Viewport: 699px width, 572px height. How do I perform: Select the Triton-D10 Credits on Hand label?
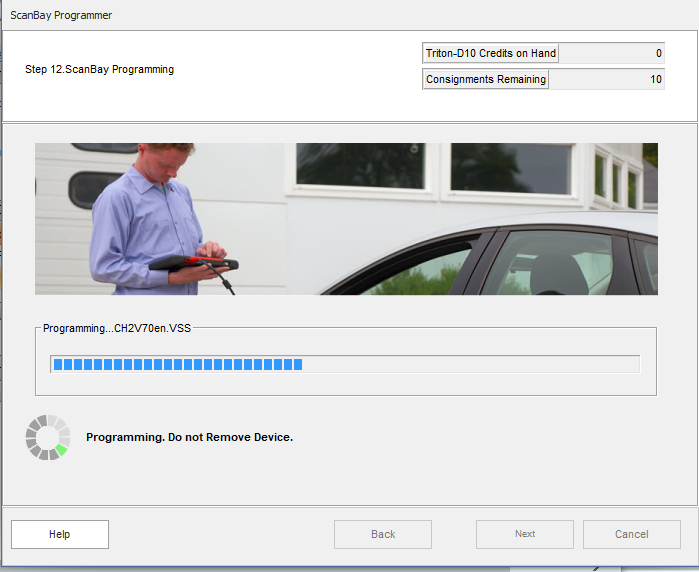[490, 53]
